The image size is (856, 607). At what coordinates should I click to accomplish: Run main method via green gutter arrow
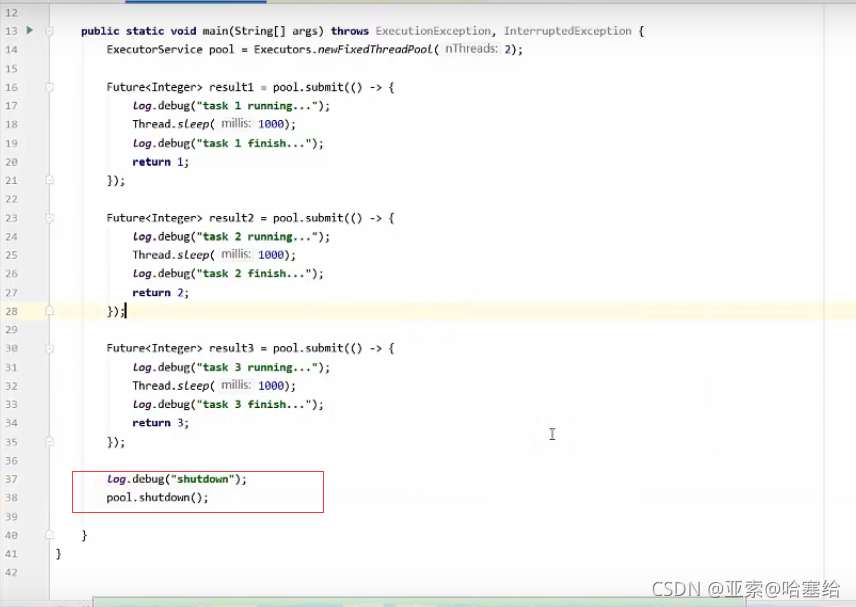30,30
